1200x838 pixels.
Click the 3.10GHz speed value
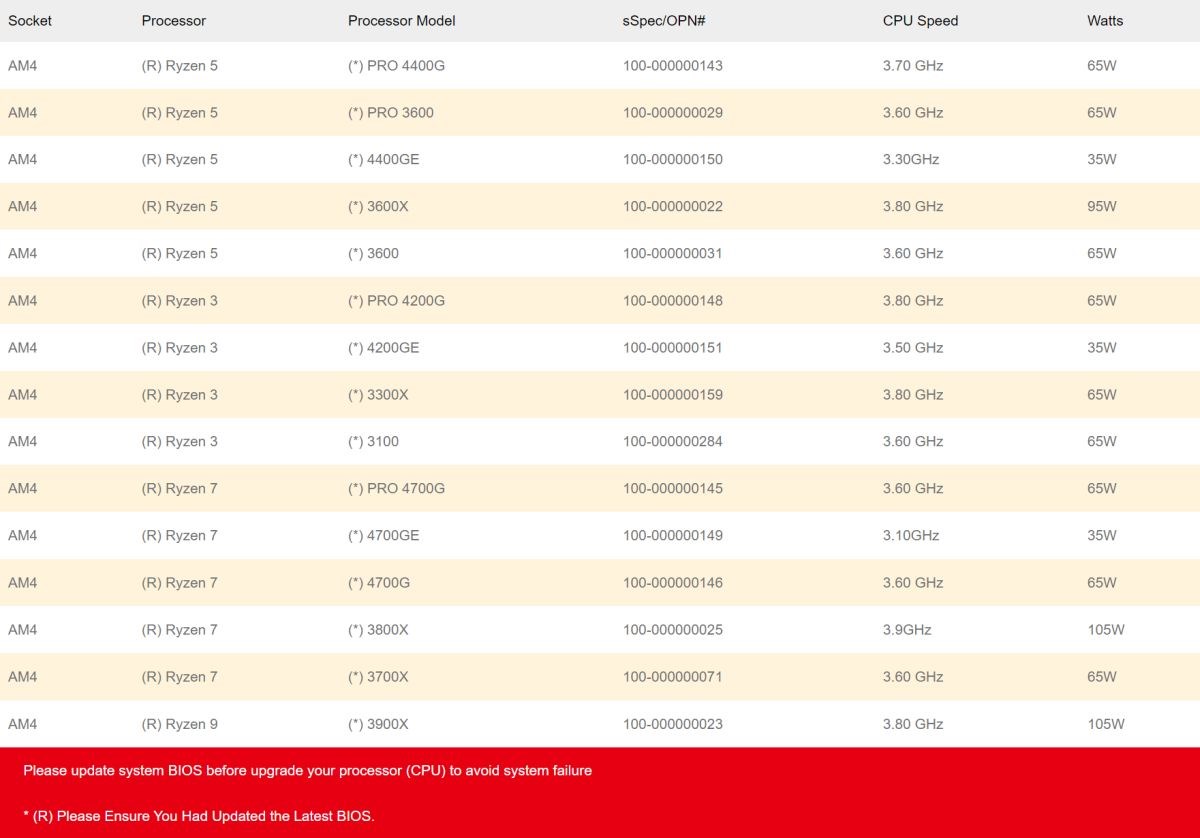point(911,536)
